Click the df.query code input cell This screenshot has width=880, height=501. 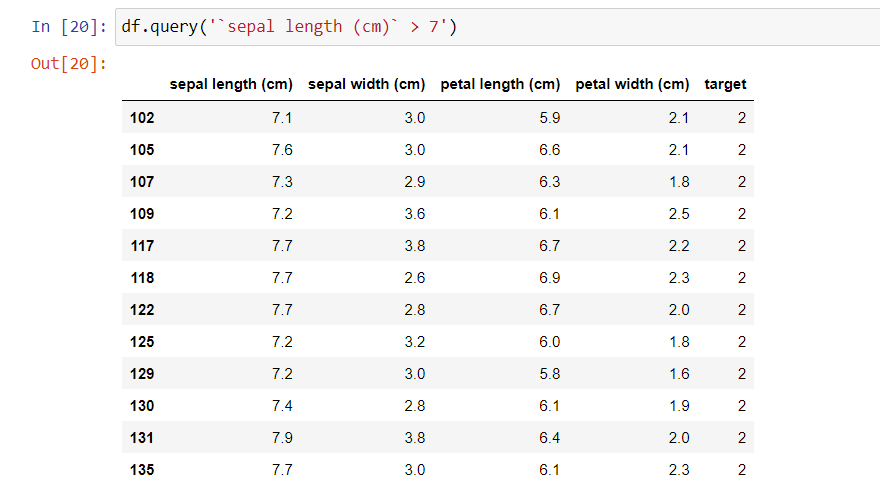(497, 27)
